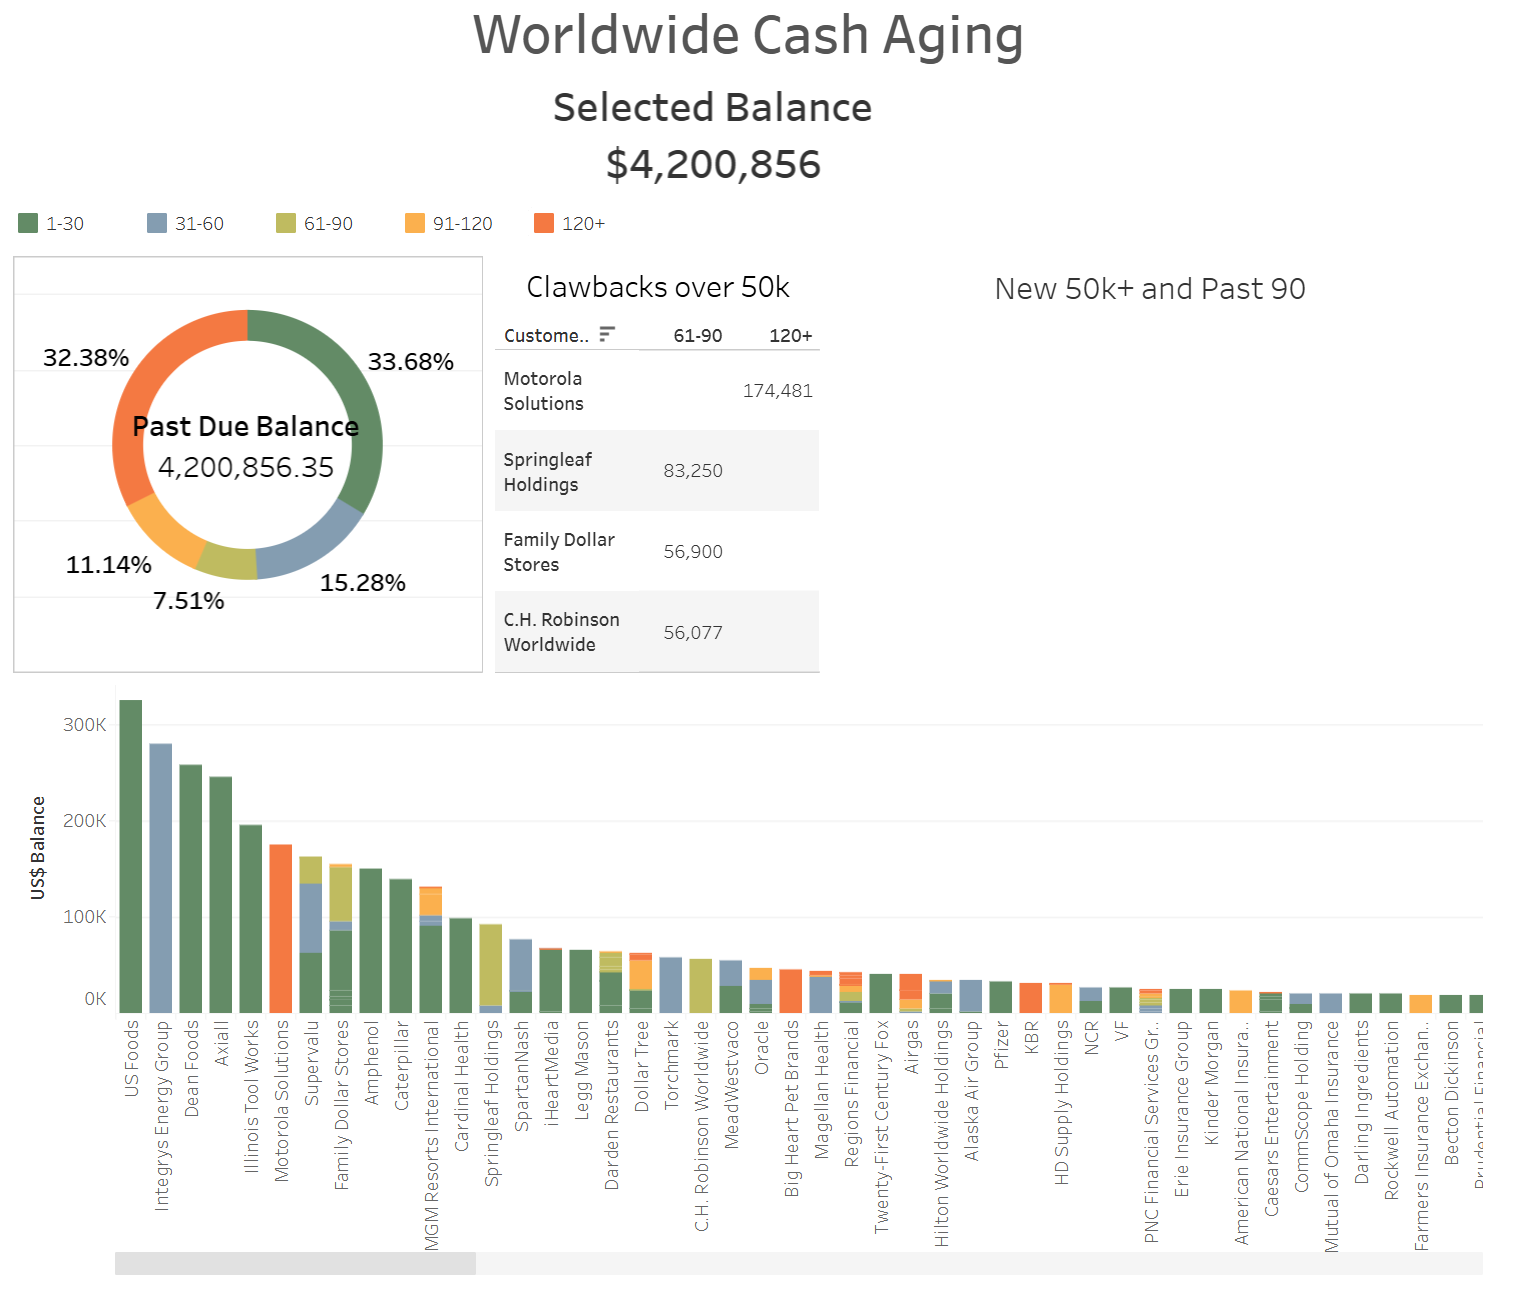Click the Darden Restaurants axis label
The image size is (1532, 1292).
(x=611, y=1105)
